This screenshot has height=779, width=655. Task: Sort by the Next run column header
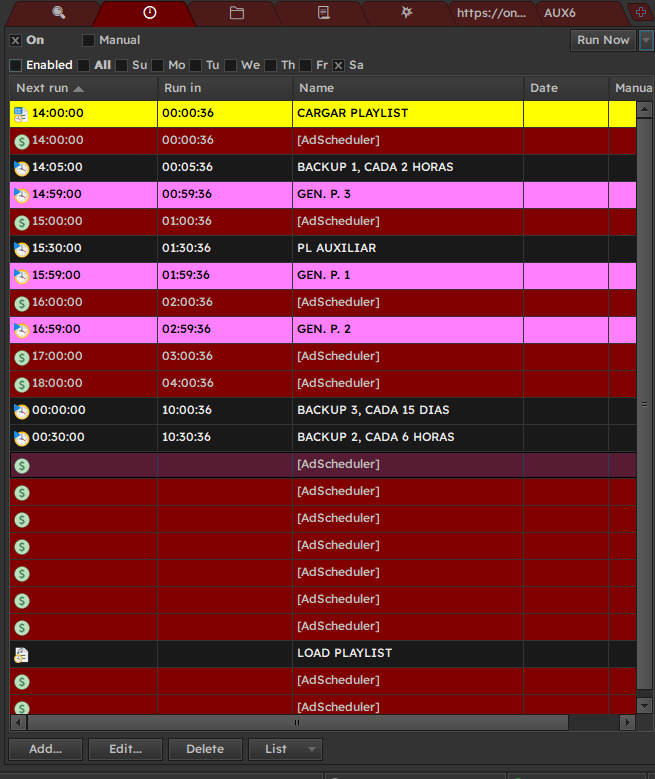point(50,88)
